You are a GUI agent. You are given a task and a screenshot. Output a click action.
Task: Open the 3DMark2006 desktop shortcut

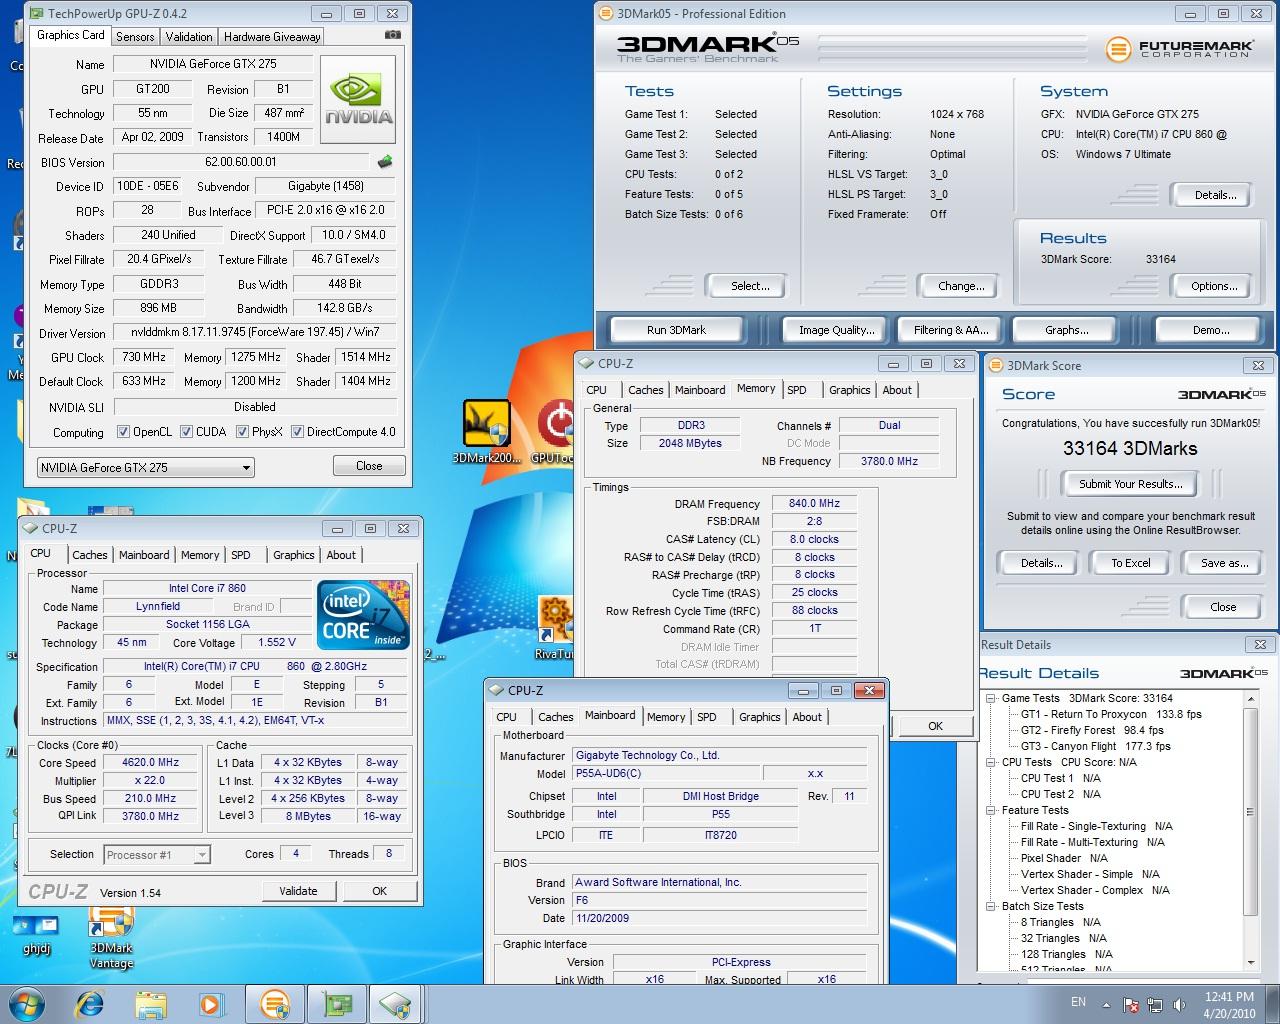[x=487, y=432]
